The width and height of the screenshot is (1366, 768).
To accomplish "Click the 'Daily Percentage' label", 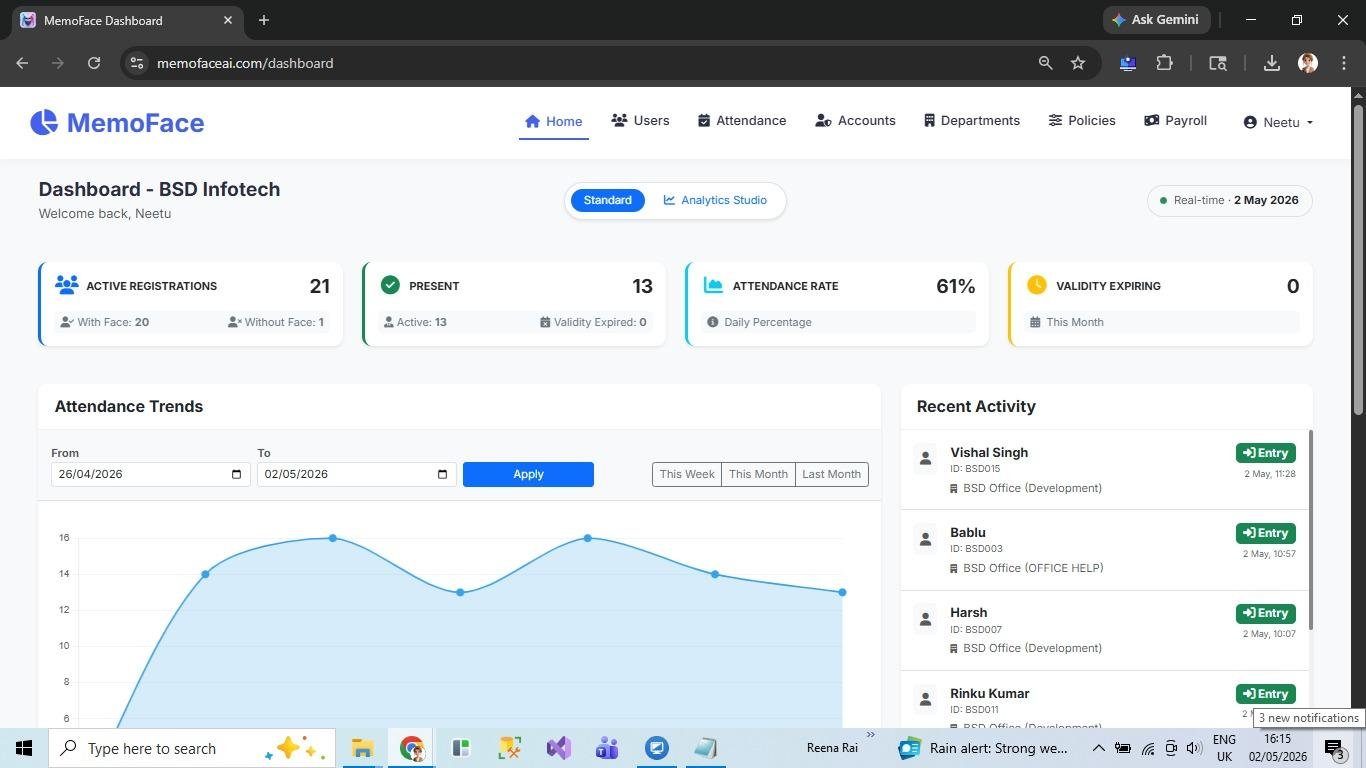I will pyautogui.click(x=768, y=322).
